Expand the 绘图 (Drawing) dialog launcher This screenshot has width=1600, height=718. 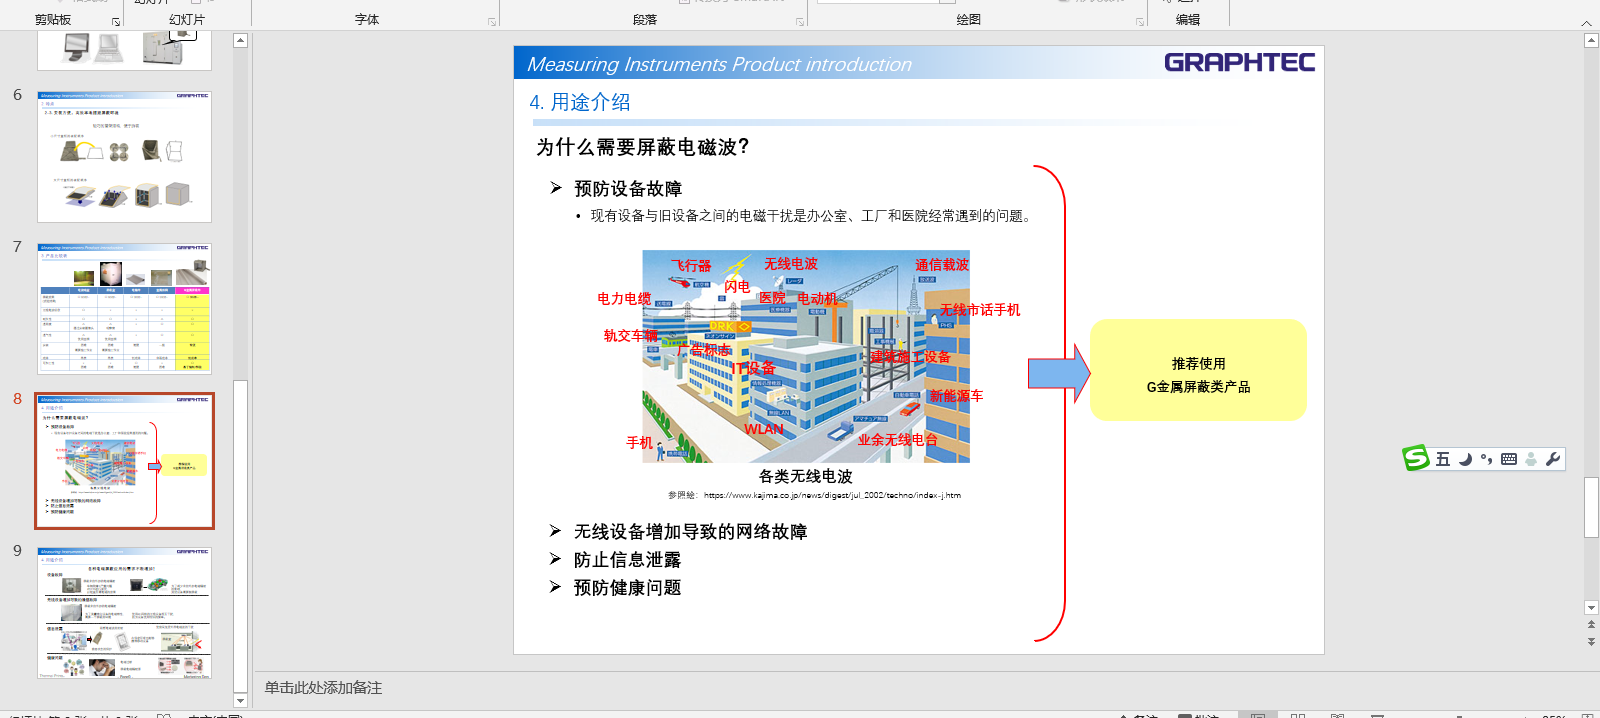[1140, 22]
